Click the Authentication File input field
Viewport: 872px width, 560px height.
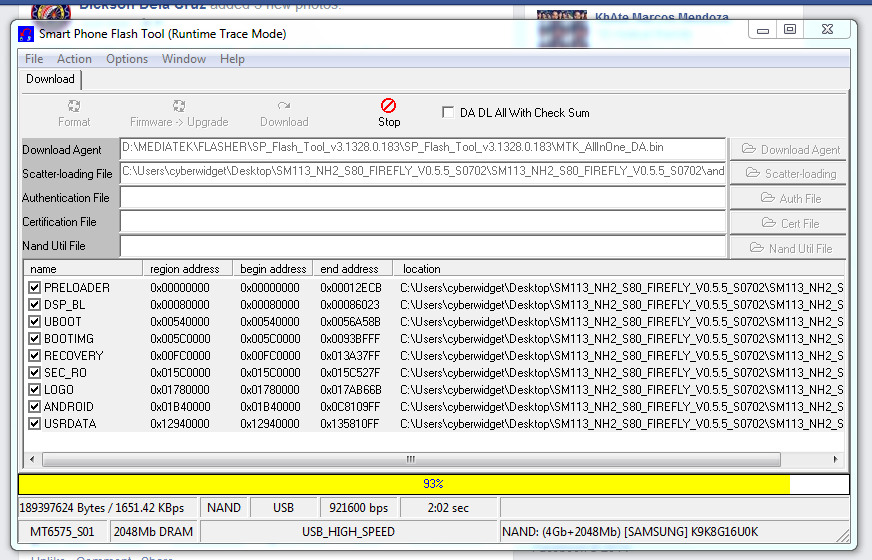point(422,198)
